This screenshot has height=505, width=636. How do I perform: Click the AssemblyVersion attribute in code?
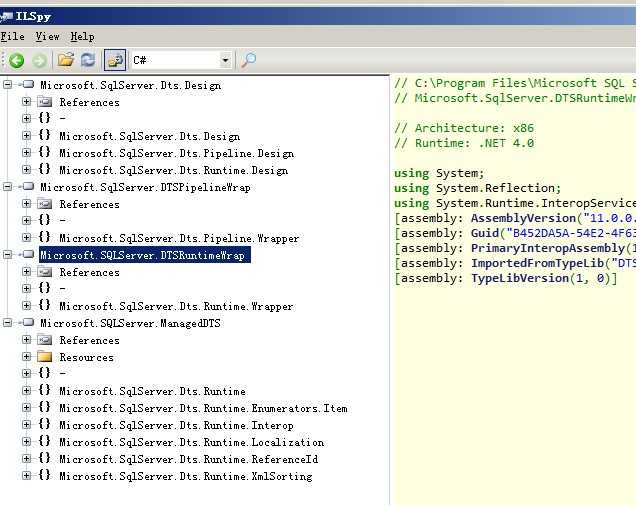tap(523, 218)
